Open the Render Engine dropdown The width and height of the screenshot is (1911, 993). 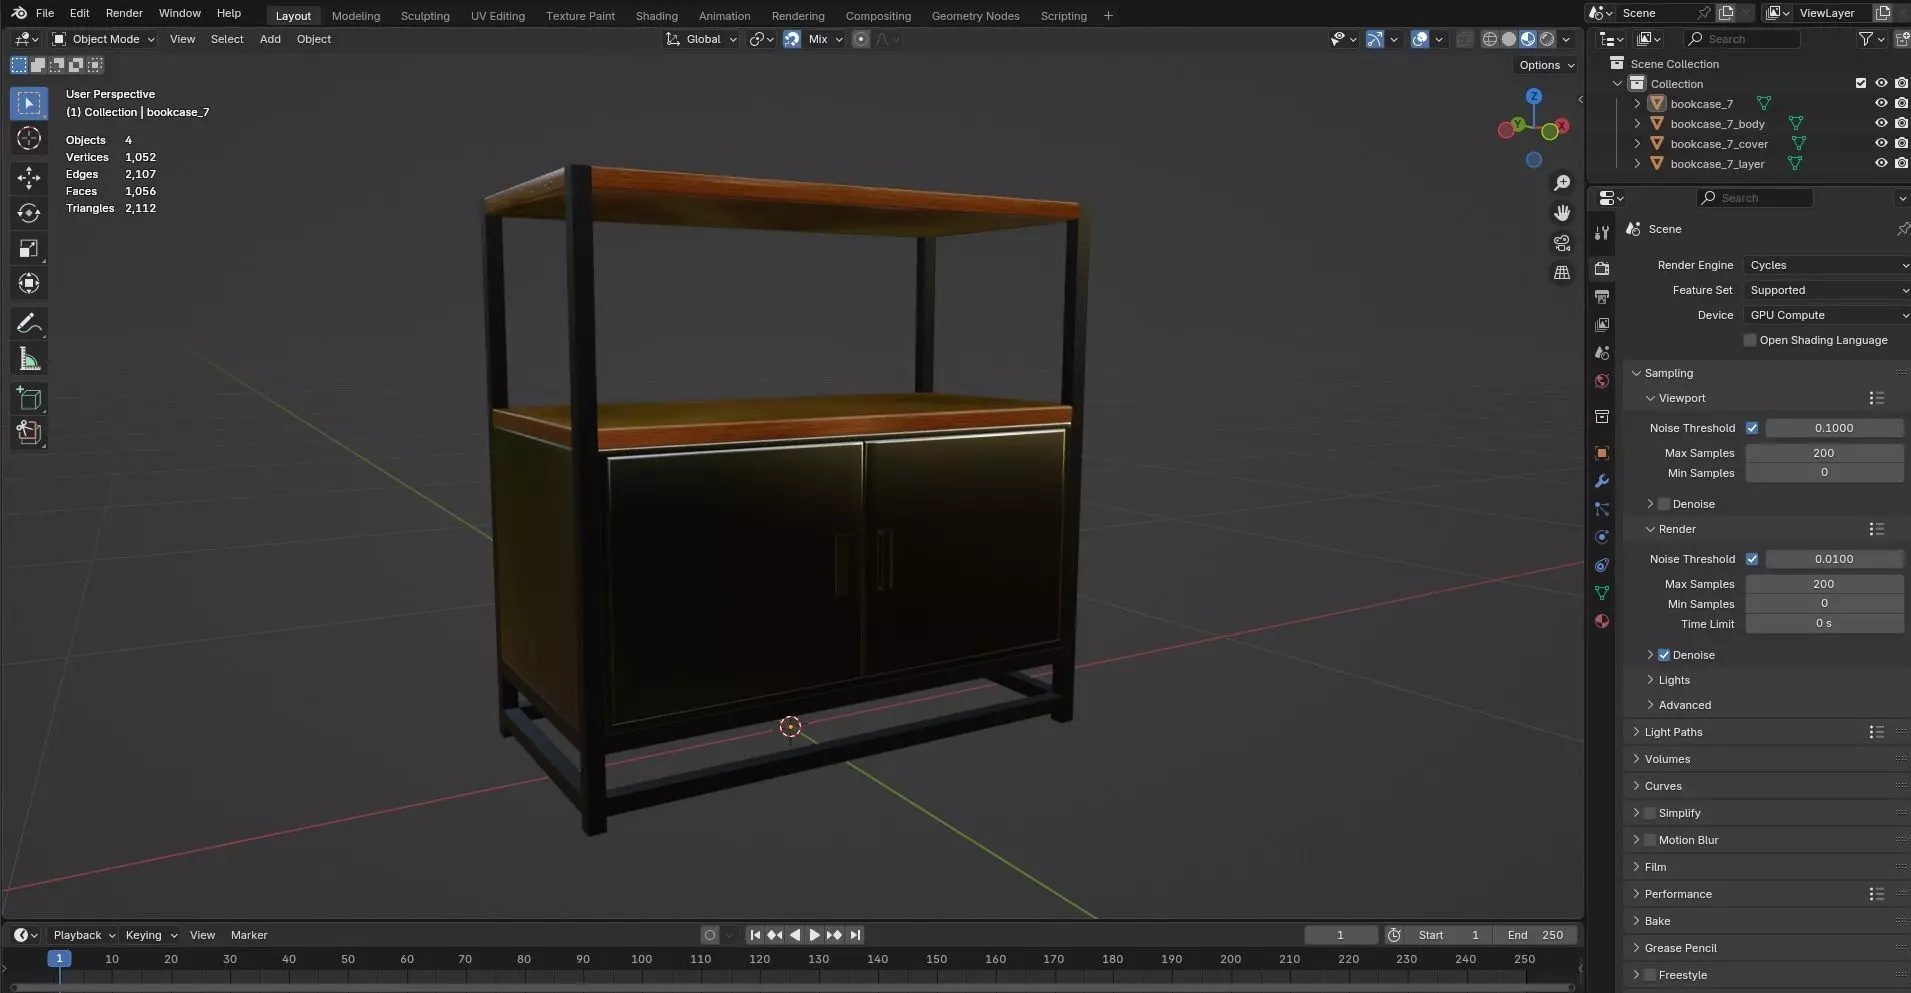(1827, 265)
